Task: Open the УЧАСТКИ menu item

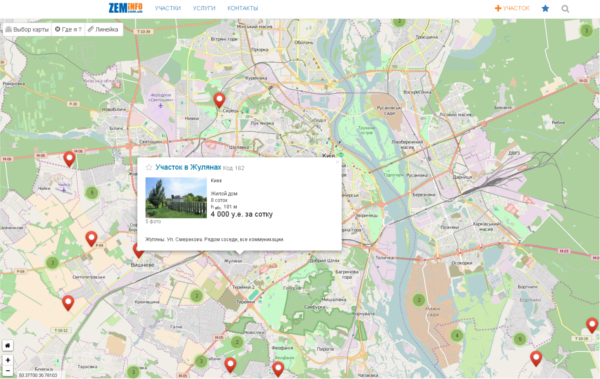Action: coord(168,8)
